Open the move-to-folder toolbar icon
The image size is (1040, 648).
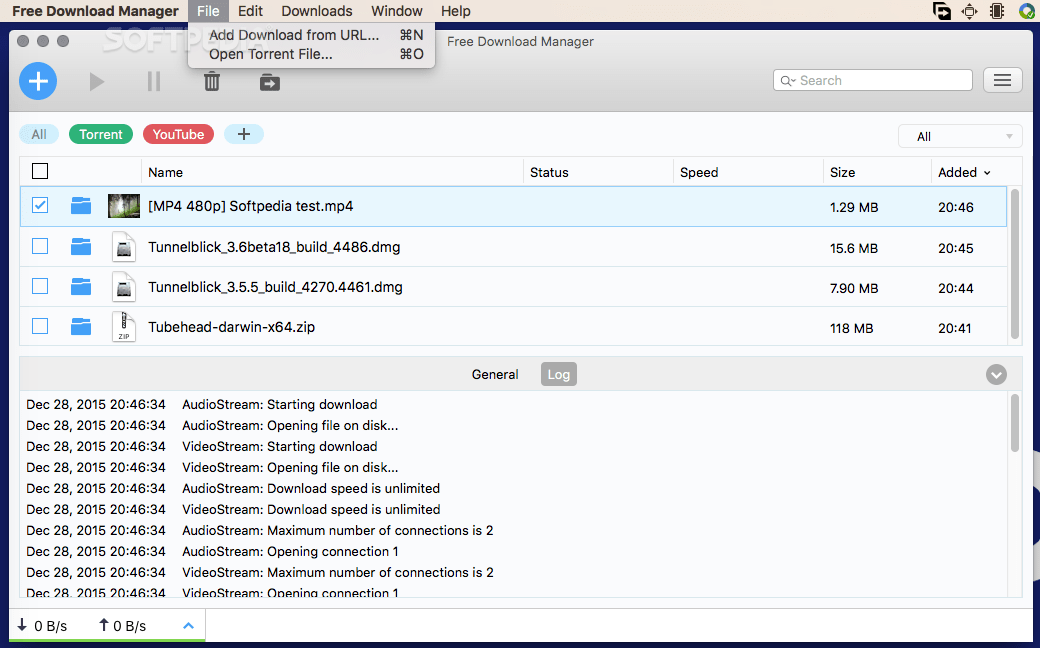coord(269,81)
